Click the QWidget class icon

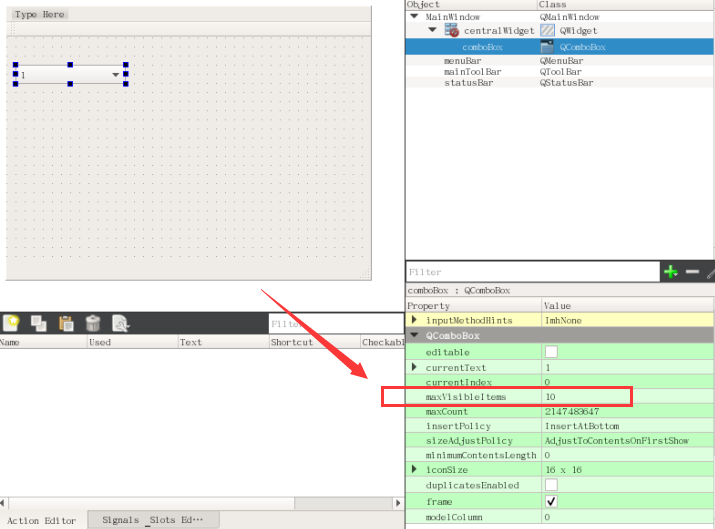pos(547,31)
